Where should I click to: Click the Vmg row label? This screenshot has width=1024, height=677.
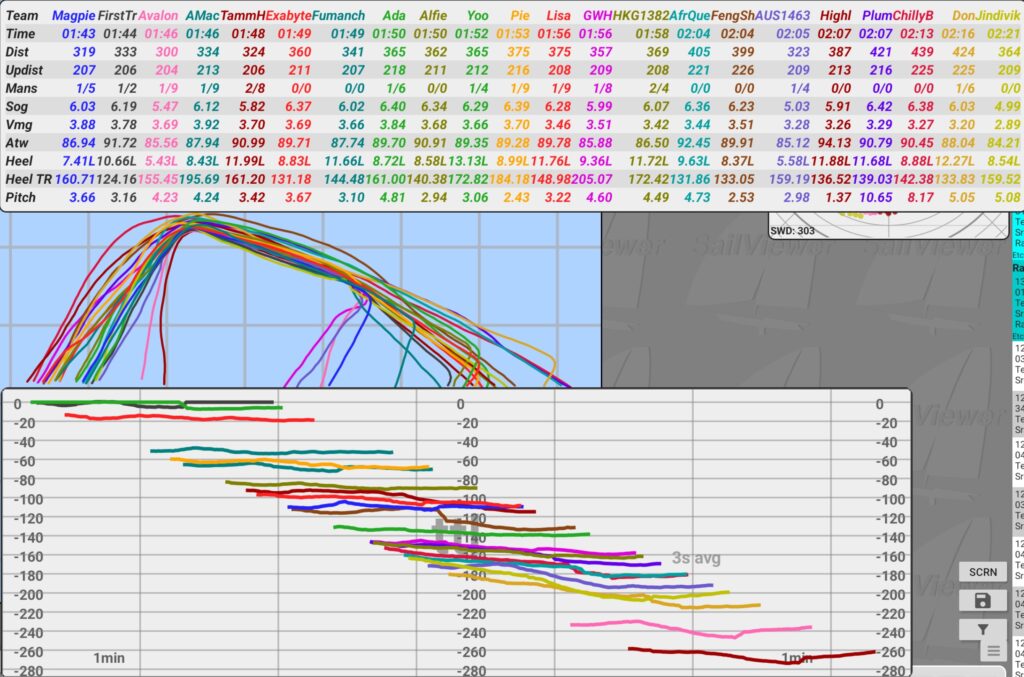(19, 125)
